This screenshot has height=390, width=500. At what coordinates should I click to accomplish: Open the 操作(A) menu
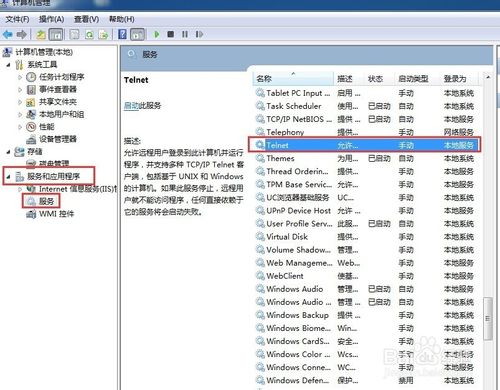click(x=51, y=19)
